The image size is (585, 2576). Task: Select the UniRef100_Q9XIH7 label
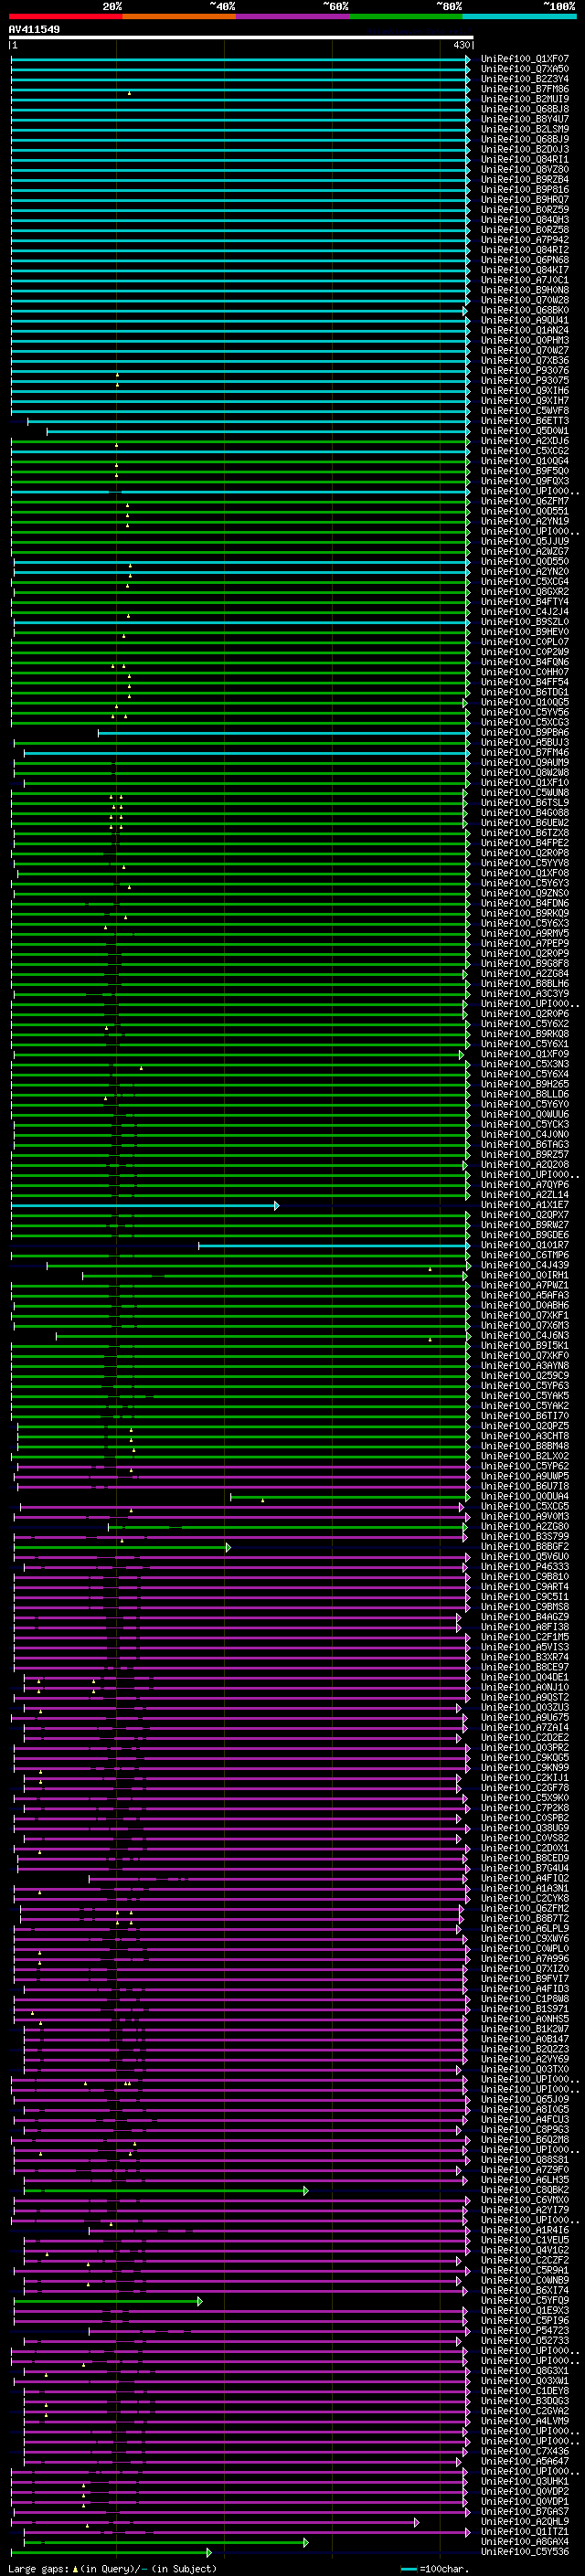(524, 400)
